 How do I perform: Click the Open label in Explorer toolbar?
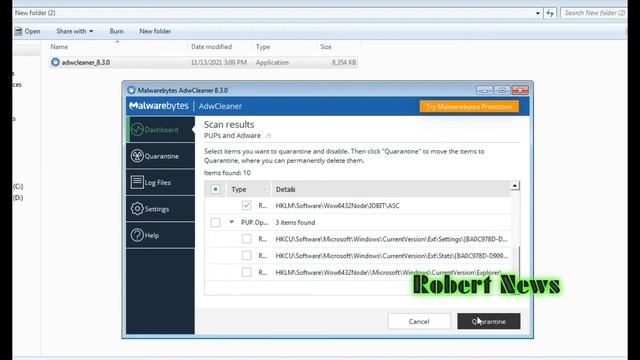coord(32,31)
